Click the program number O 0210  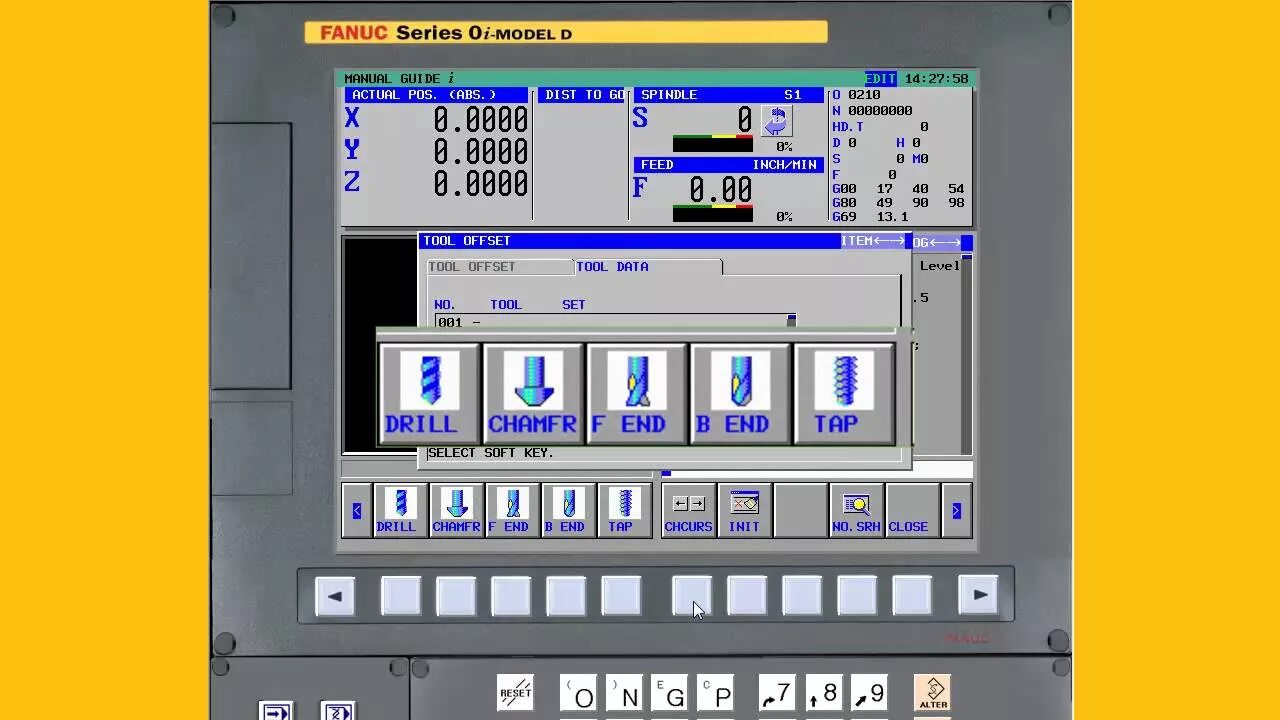[x=856, y=95]
